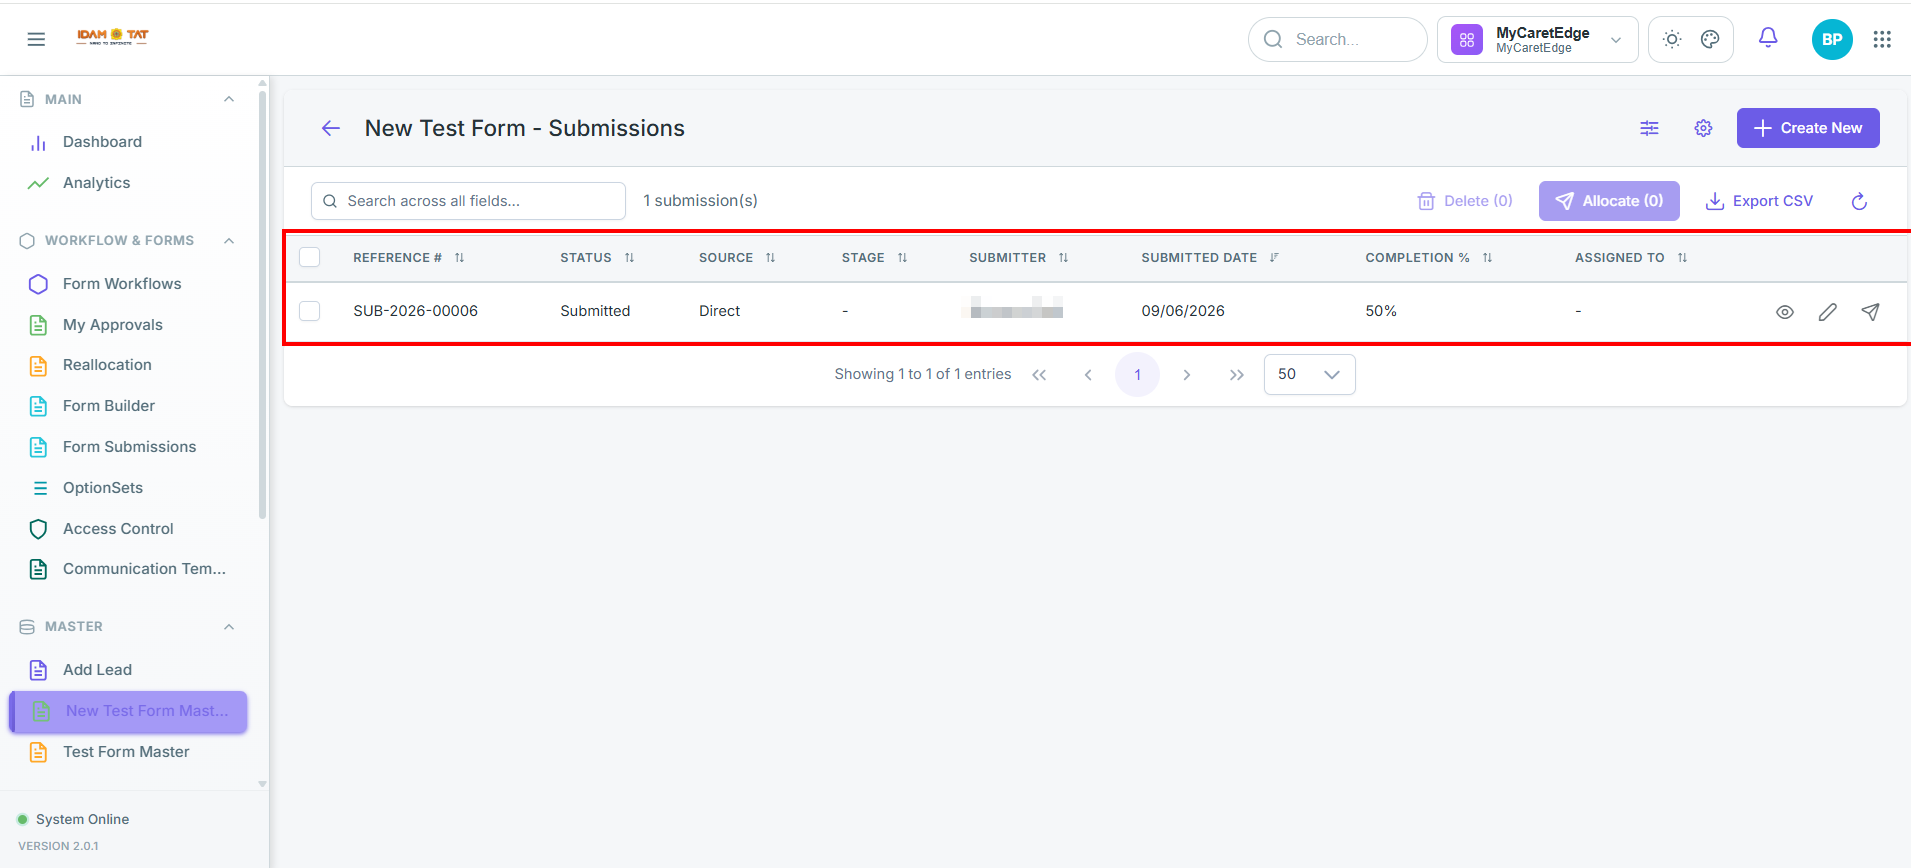The width and height of the screenshot is (1911, 868).
Task: Open Form Builder in the sidebar
Action: click(109, 406)
